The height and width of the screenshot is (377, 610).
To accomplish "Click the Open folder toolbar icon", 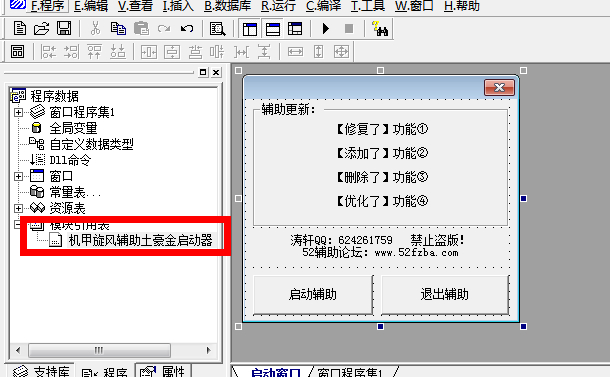I will 42,28.
